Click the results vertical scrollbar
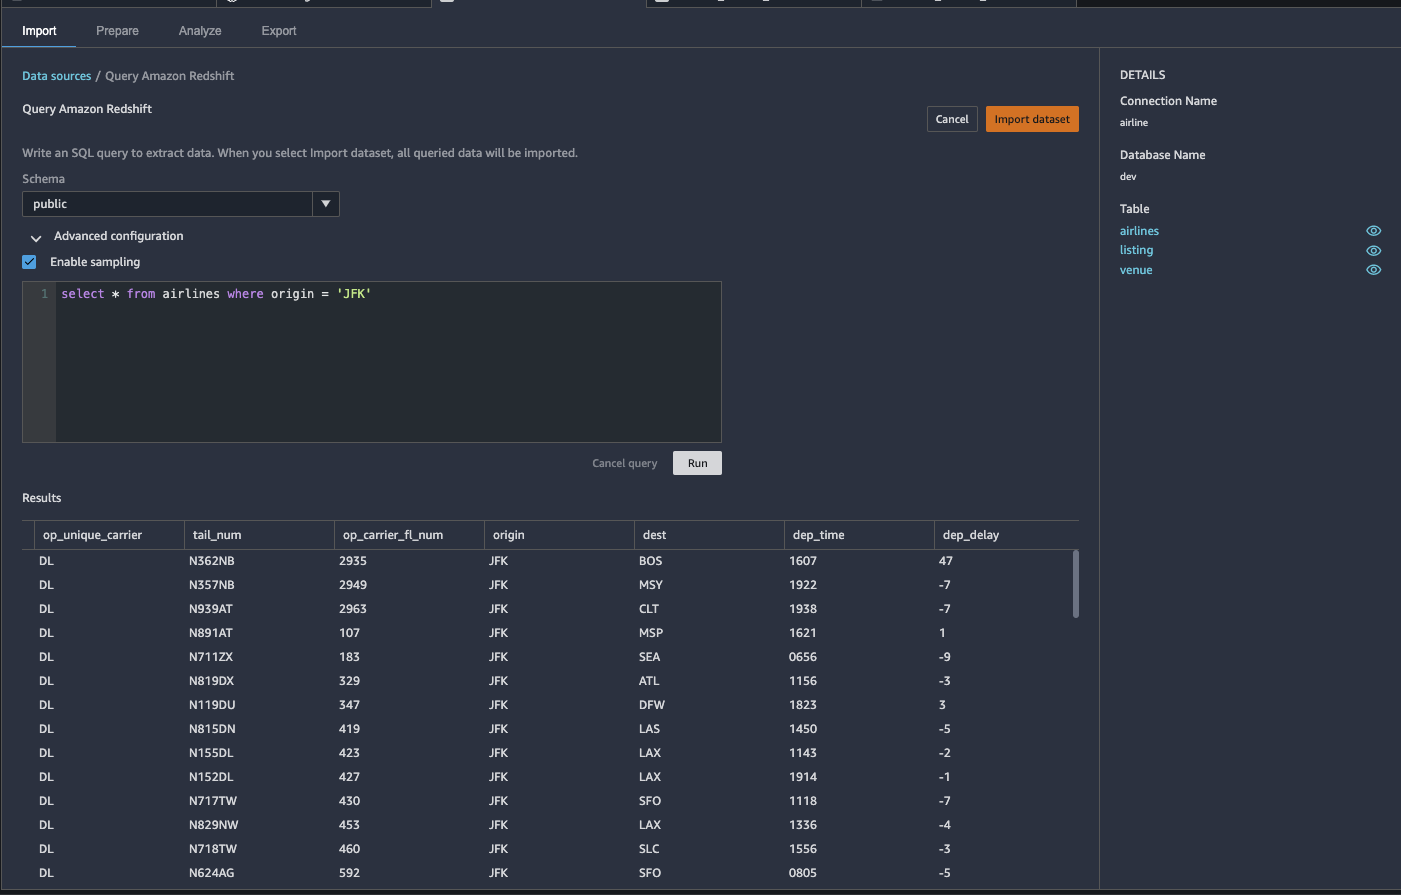 1075,584
